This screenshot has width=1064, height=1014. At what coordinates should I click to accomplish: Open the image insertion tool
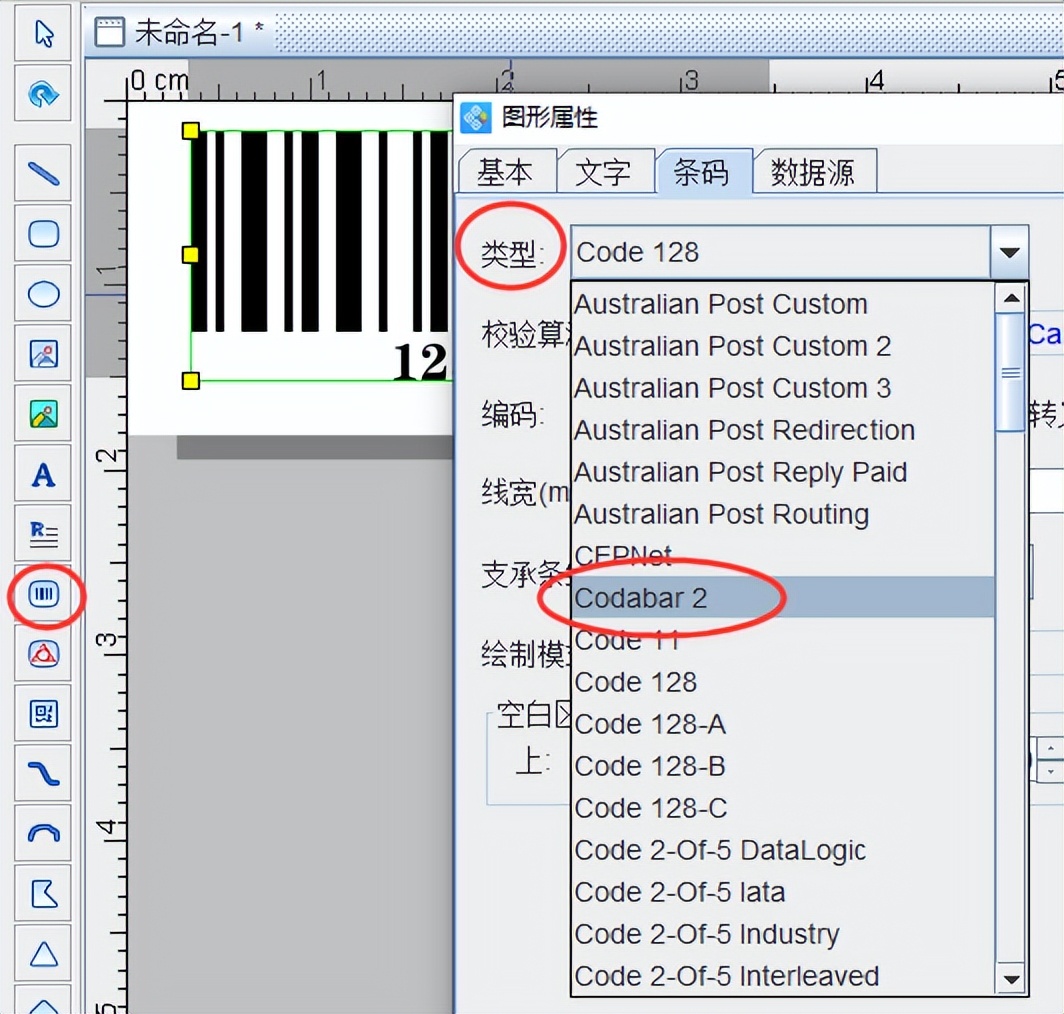(x=42, y=353)
